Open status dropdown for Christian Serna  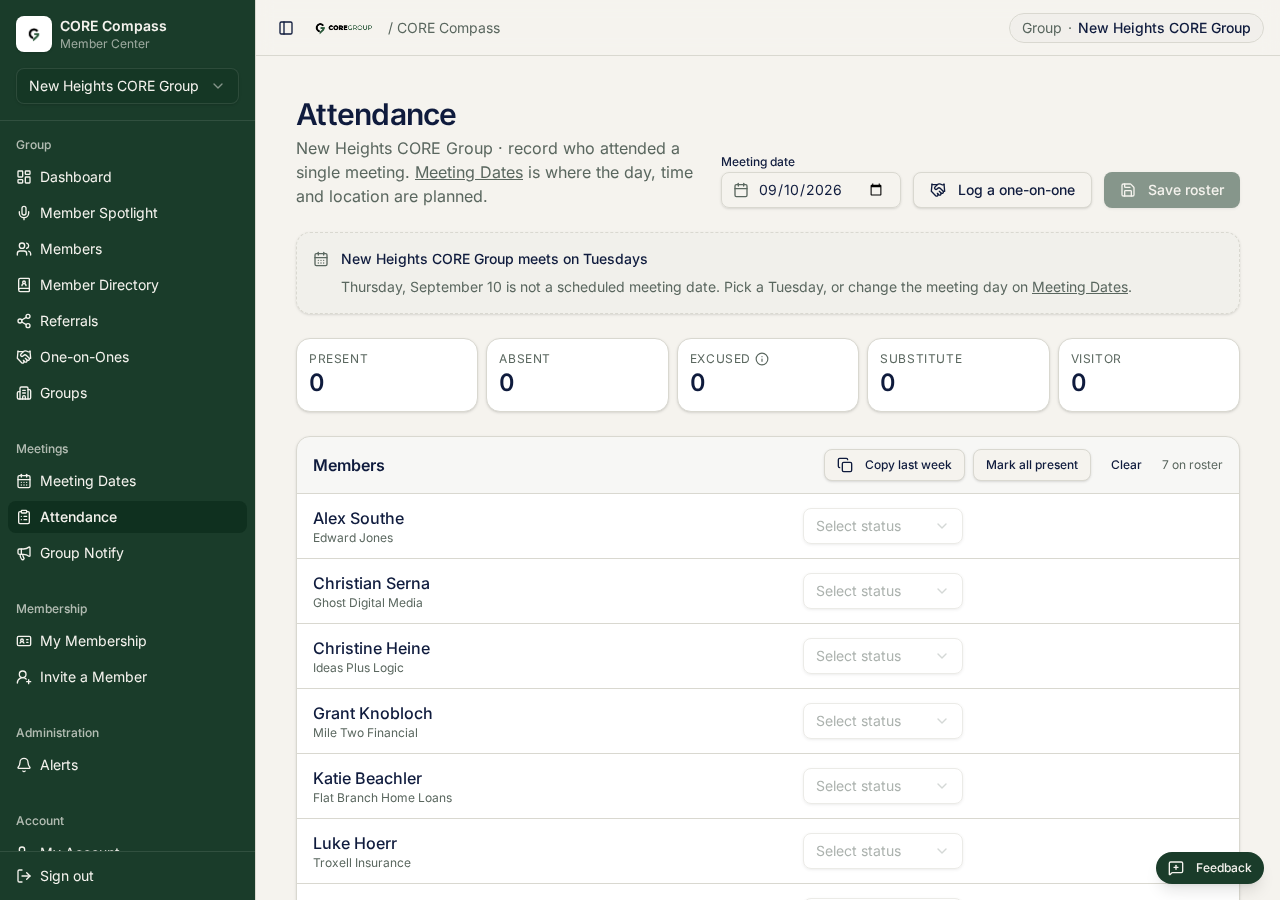[x=883, y=591]
